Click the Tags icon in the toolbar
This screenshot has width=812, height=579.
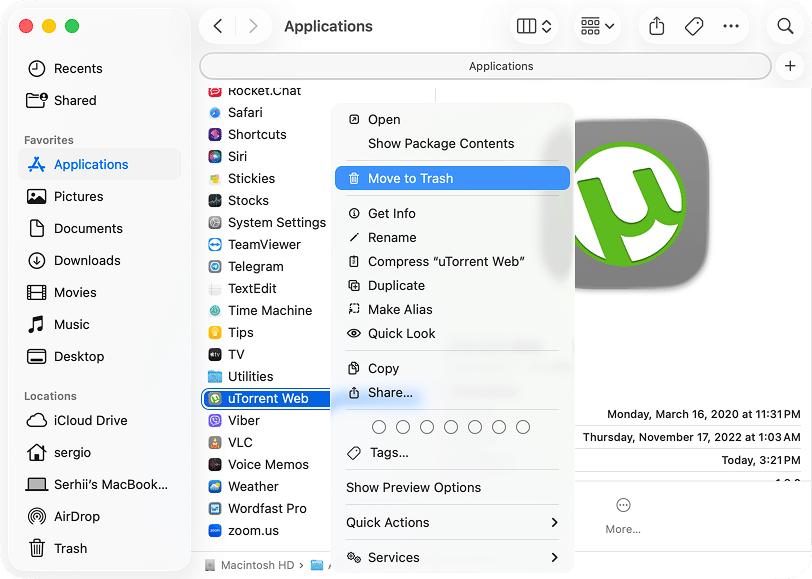click(694, 26)
